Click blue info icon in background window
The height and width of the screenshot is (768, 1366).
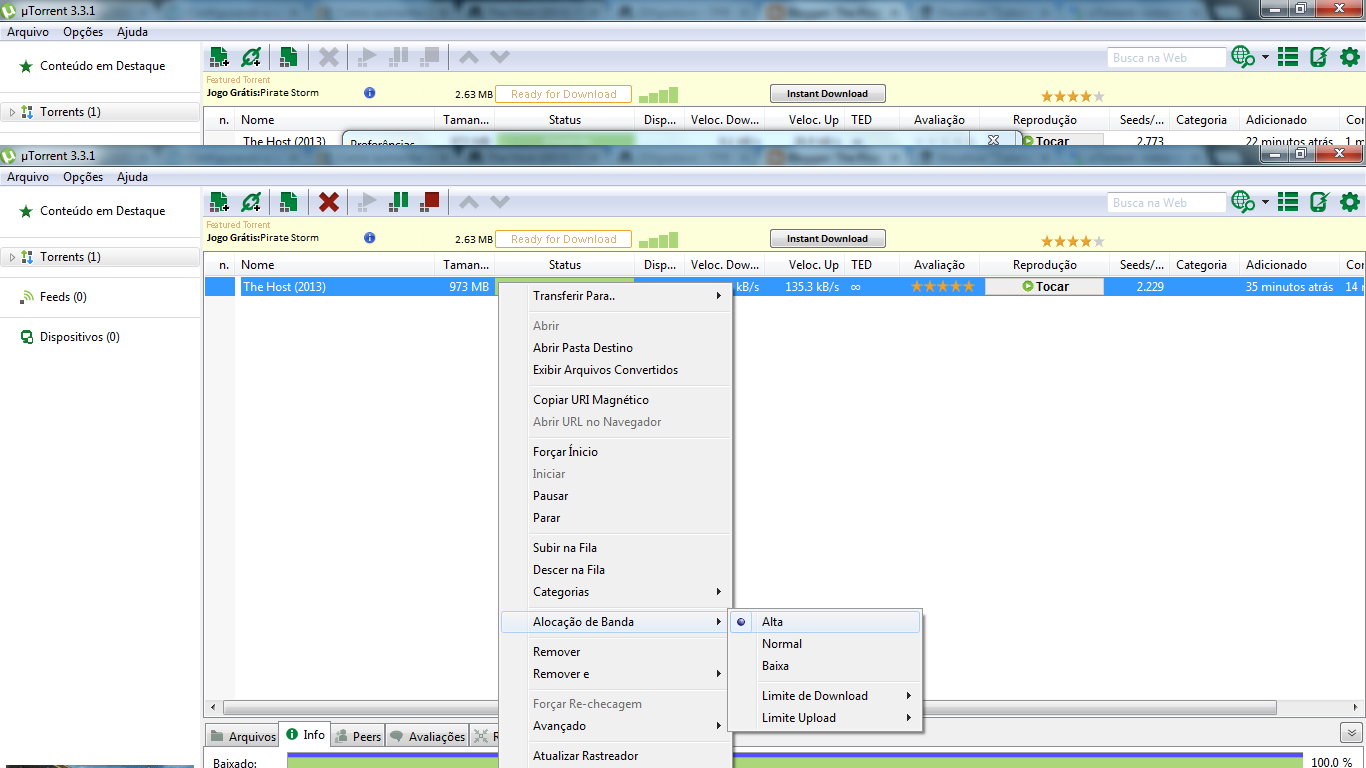[370, 93]
